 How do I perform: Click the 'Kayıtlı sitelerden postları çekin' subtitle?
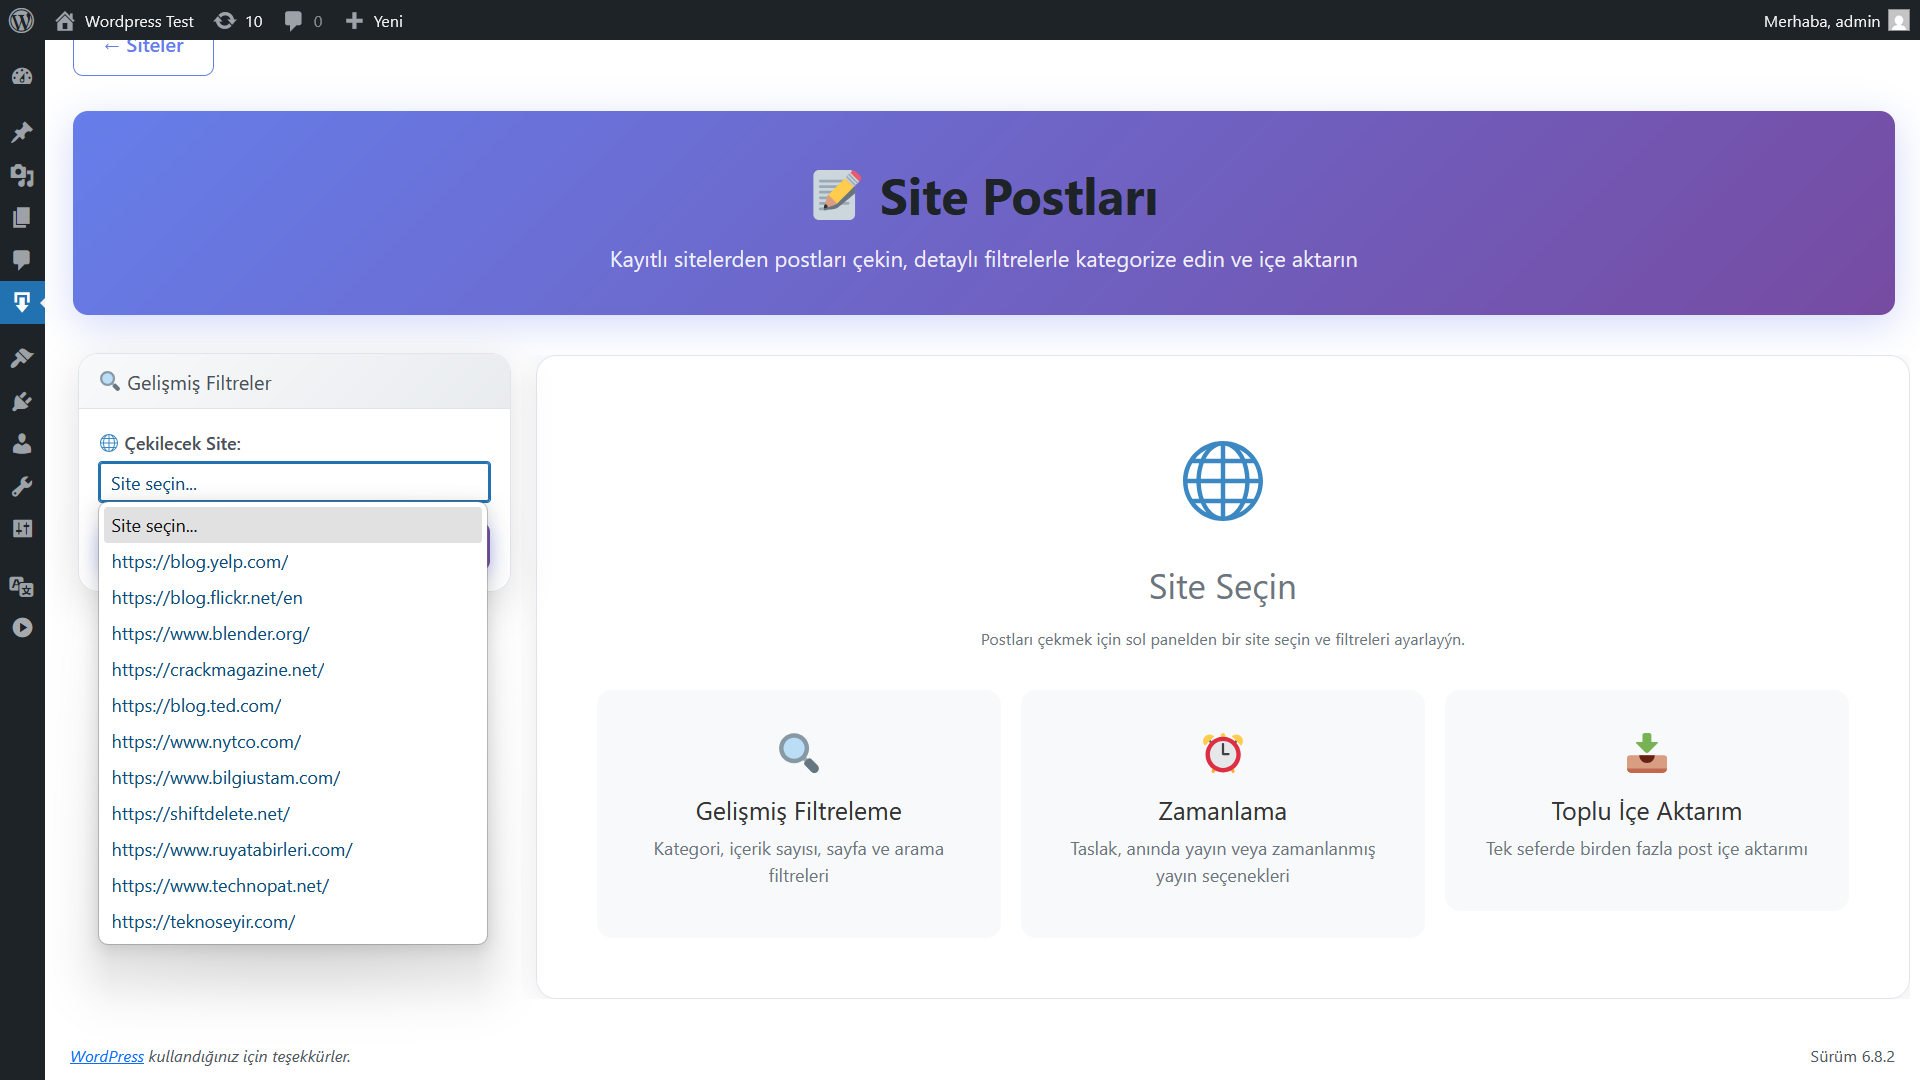click(x=984, y=259)
